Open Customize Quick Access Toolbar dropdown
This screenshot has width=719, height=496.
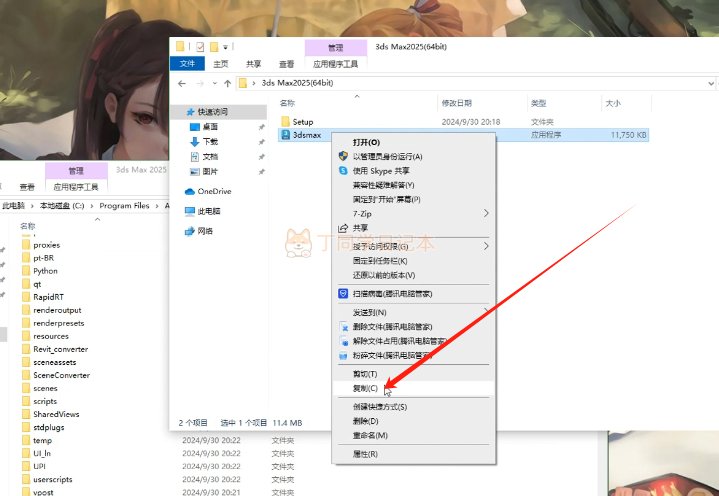pos(225,47)
